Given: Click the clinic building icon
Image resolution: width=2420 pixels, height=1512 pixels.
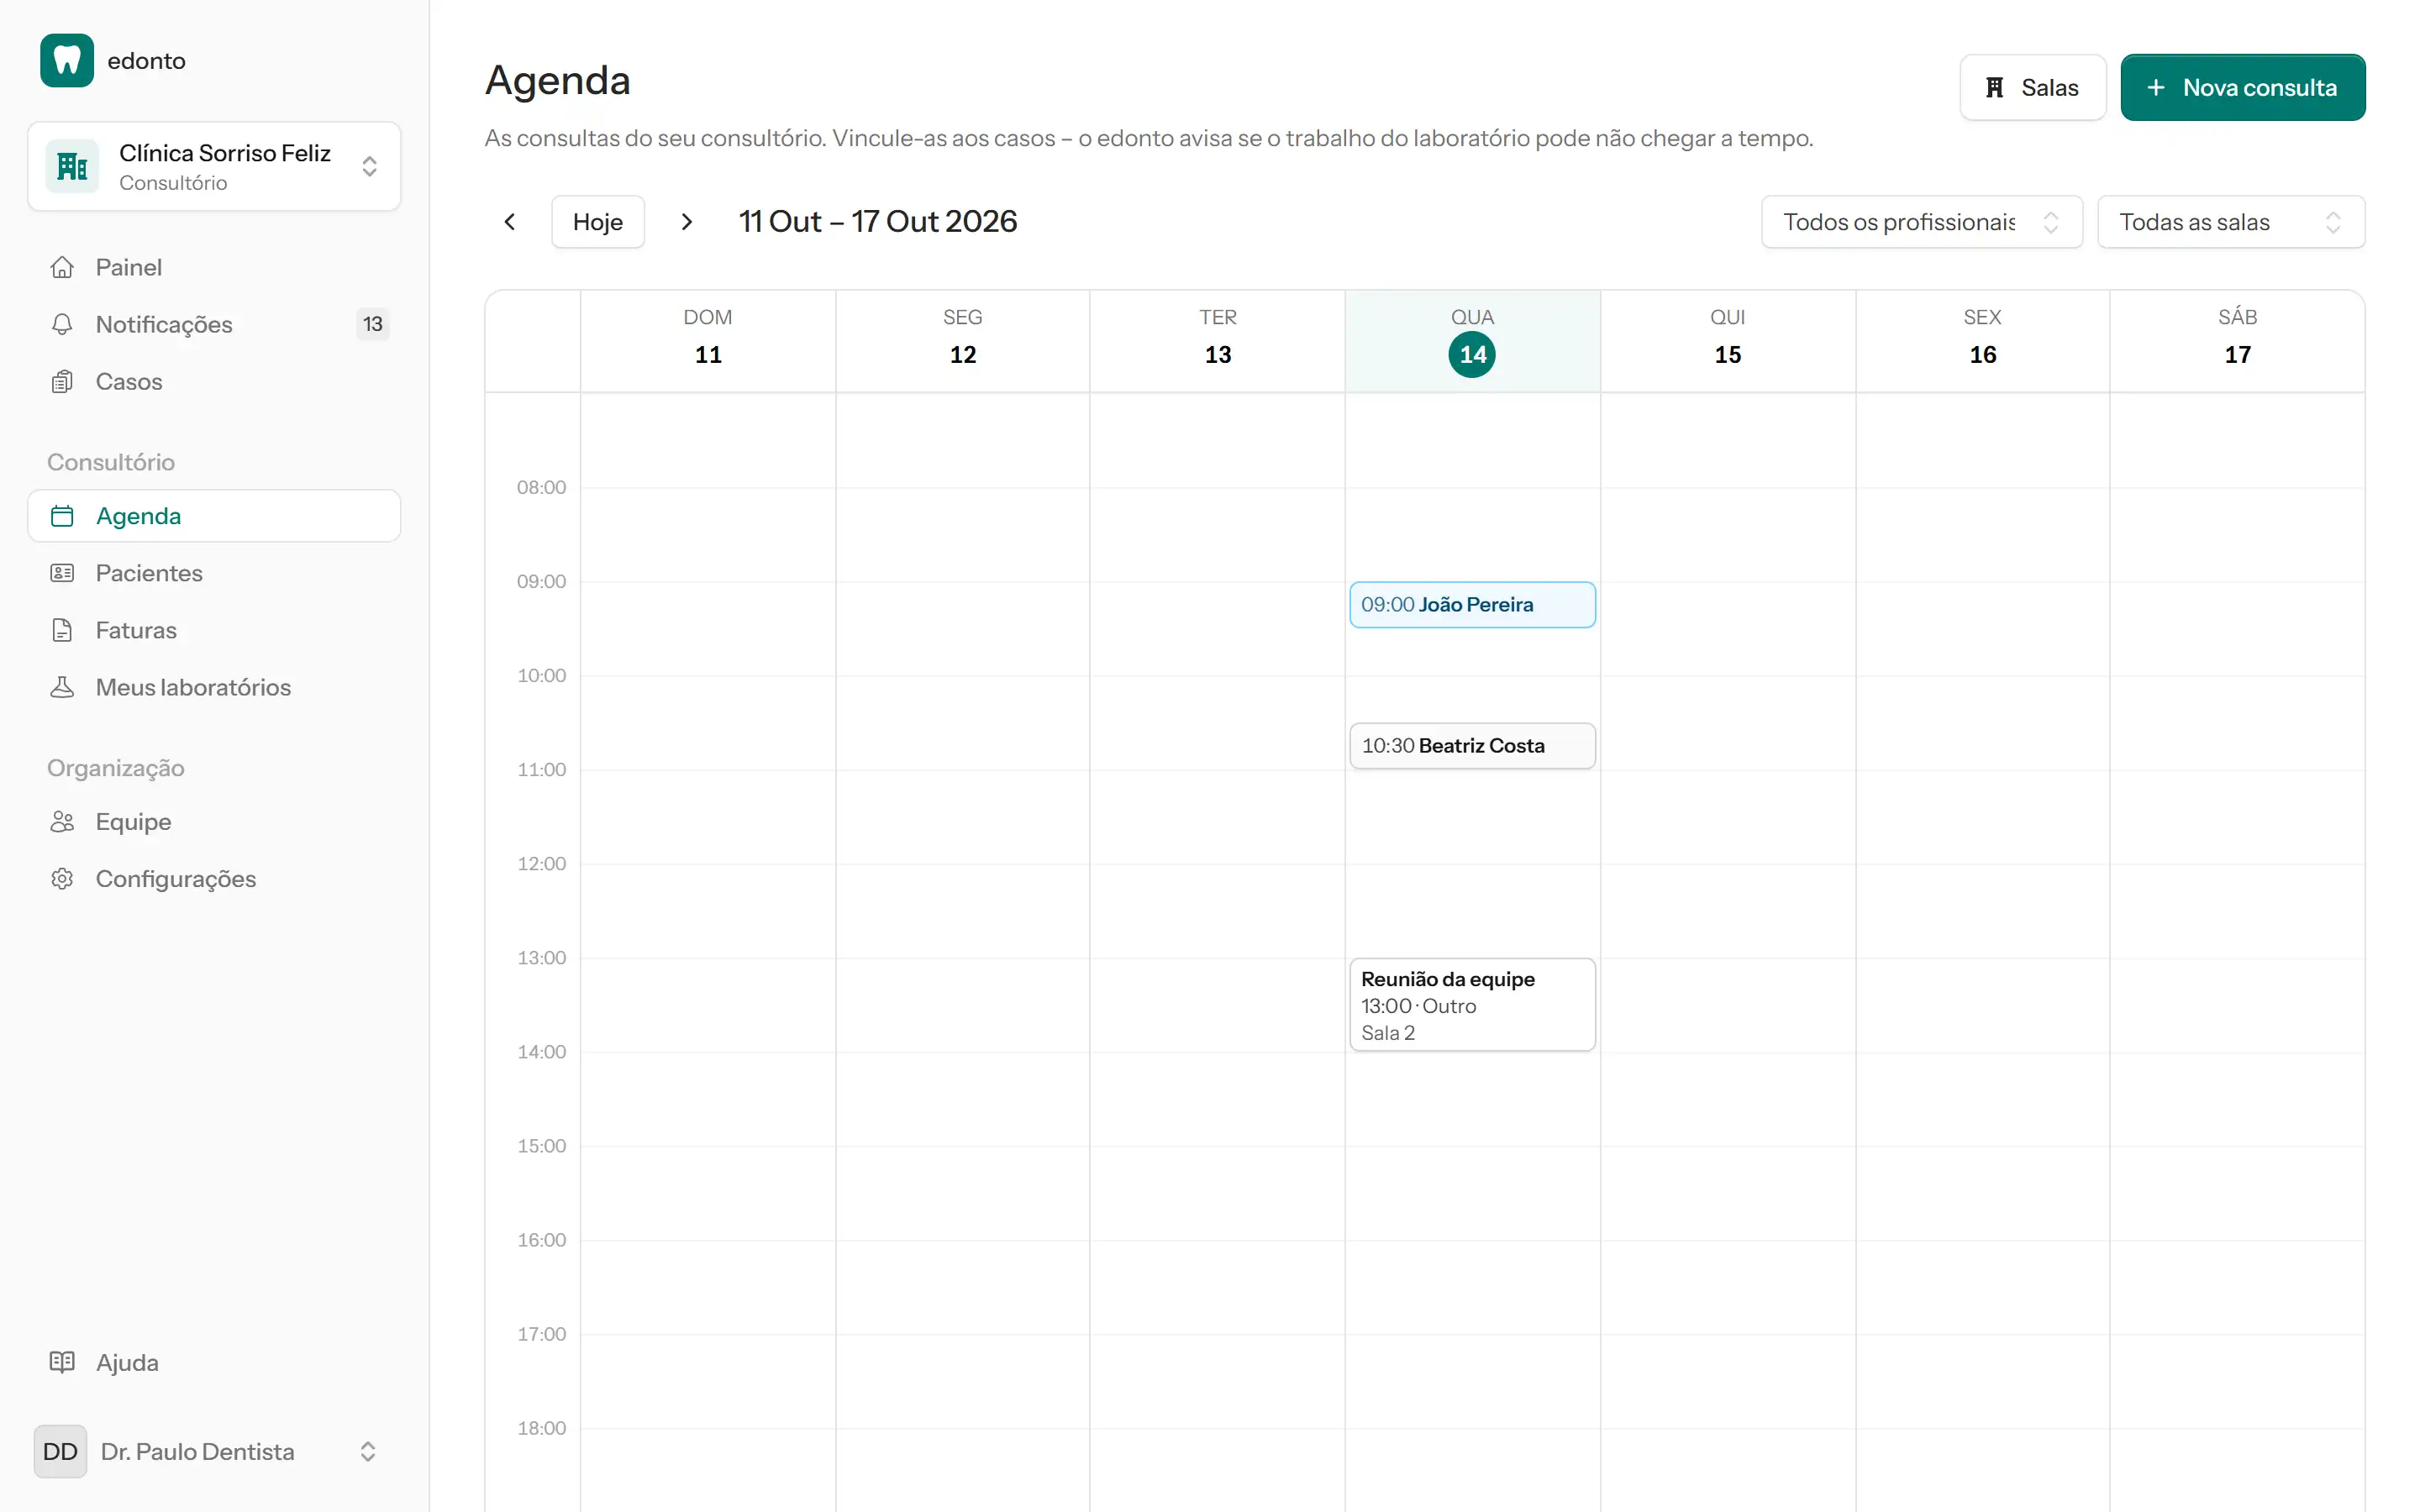Looking at the screenshot, I should pyautogui.click(x=72, y=166).
